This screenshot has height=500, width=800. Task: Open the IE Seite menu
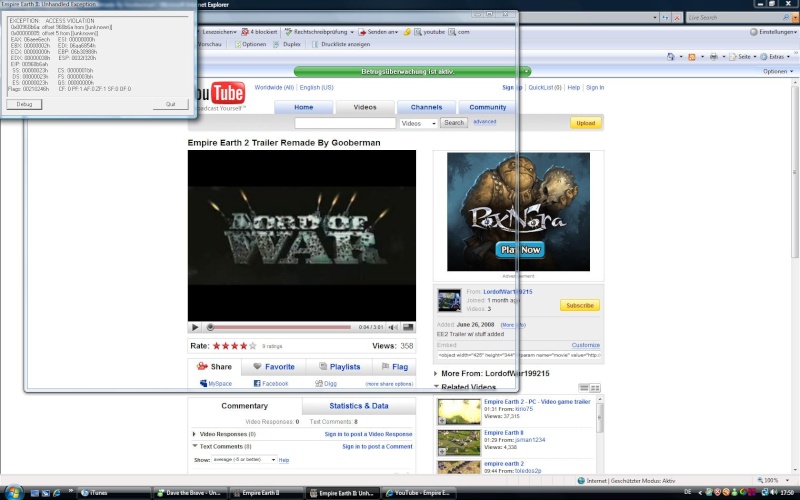(743, 57)
